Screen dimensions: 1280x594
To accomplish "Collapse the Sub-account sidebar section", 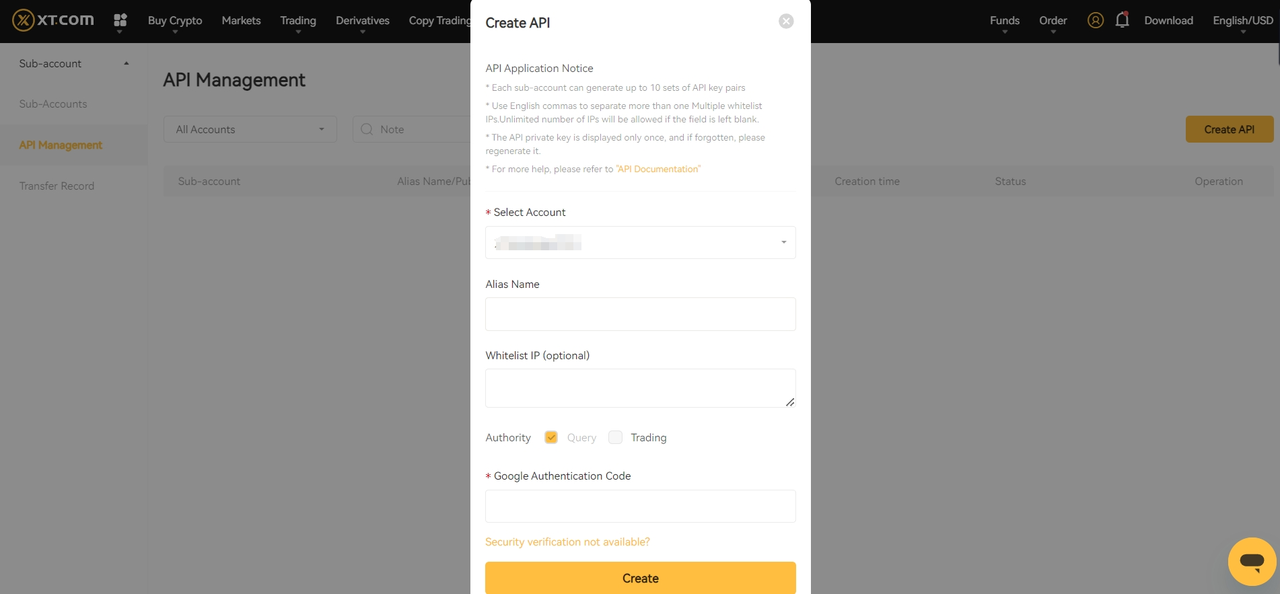I will [126, 64].
